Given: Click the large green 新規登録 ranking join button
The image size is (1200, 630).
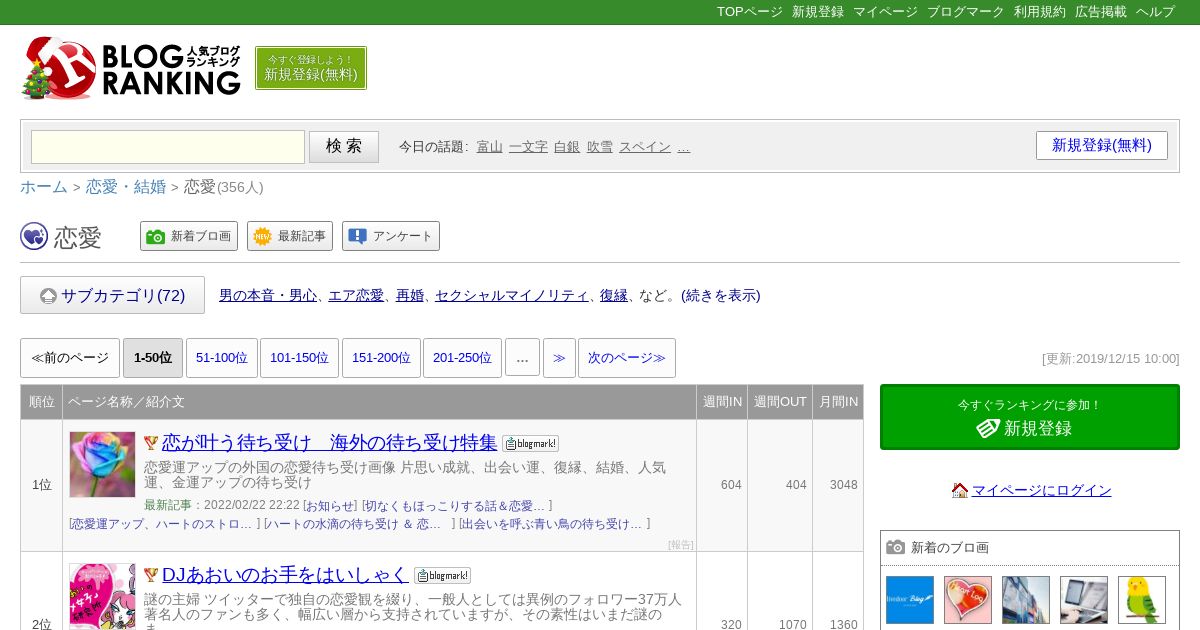Looking at the screenshot, I should (1030, 417).
